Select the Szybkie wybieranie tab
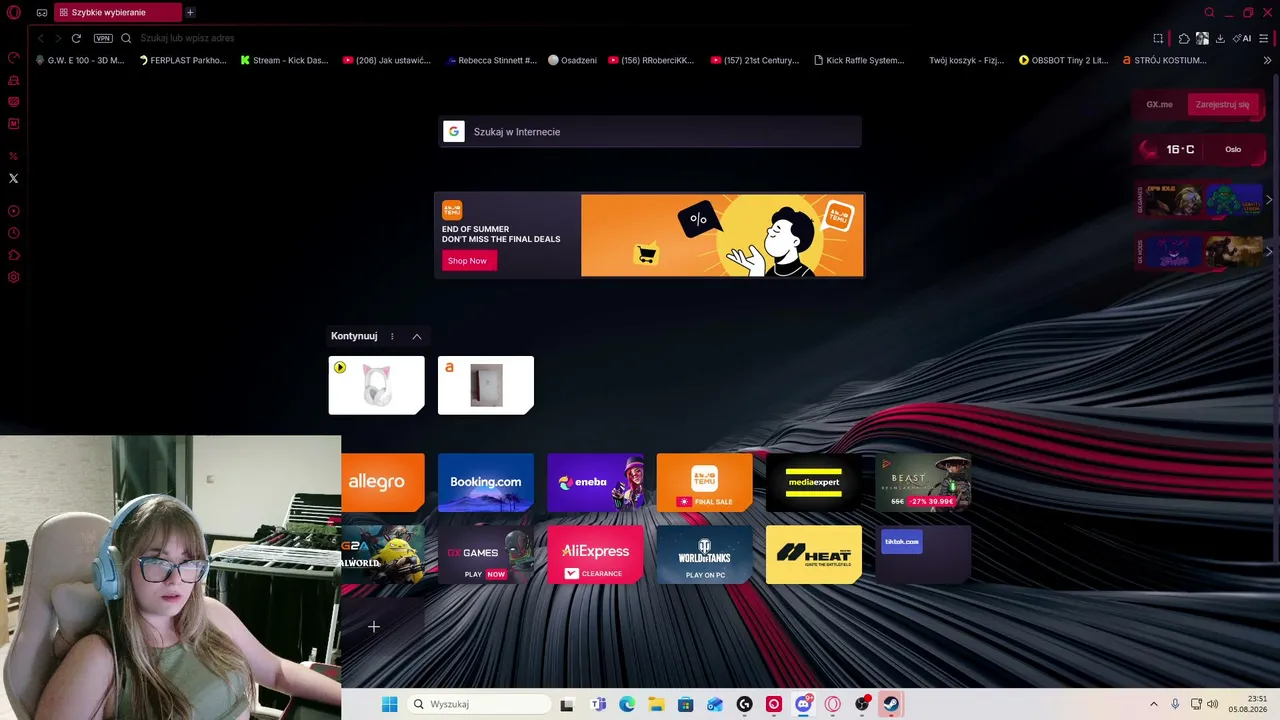 [x=117, y=13]
